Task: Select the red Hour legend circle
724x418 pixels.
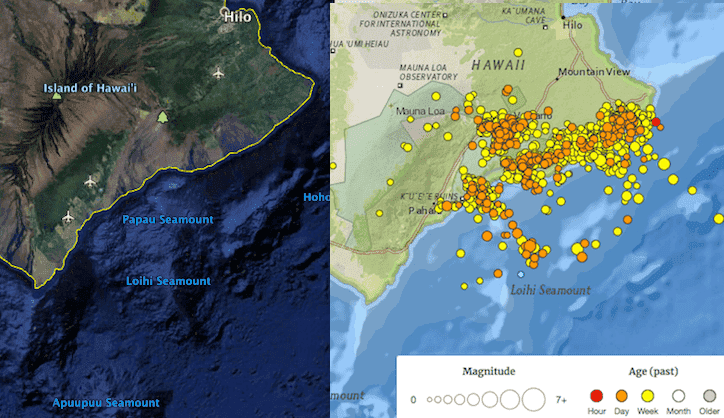Action: 597,396
